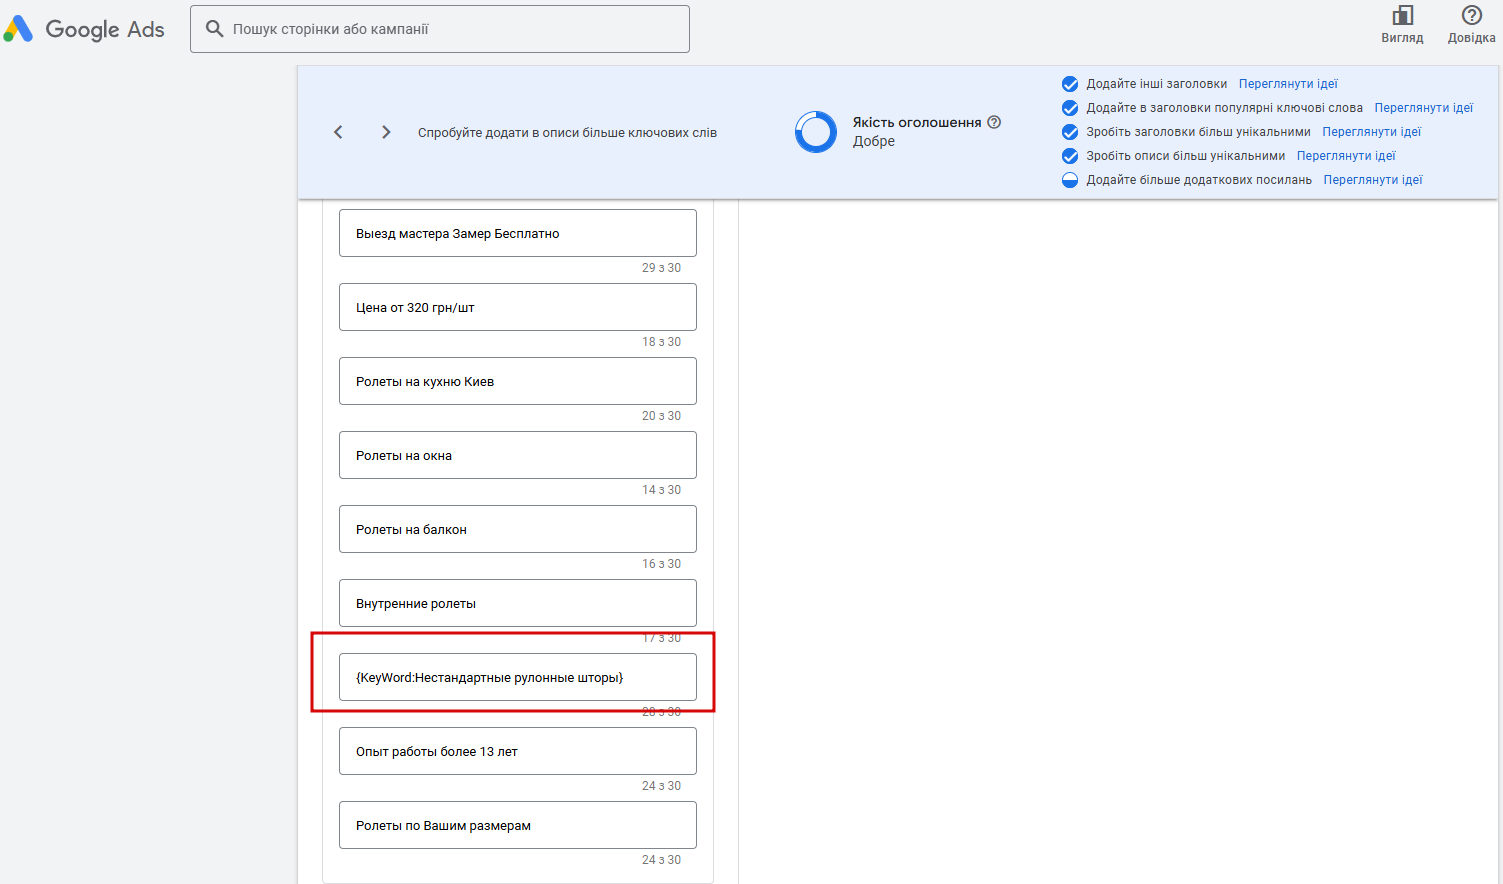Click the 20 з 30 character counter
The width and height of the screenshot is (1503, 884).
661,416
